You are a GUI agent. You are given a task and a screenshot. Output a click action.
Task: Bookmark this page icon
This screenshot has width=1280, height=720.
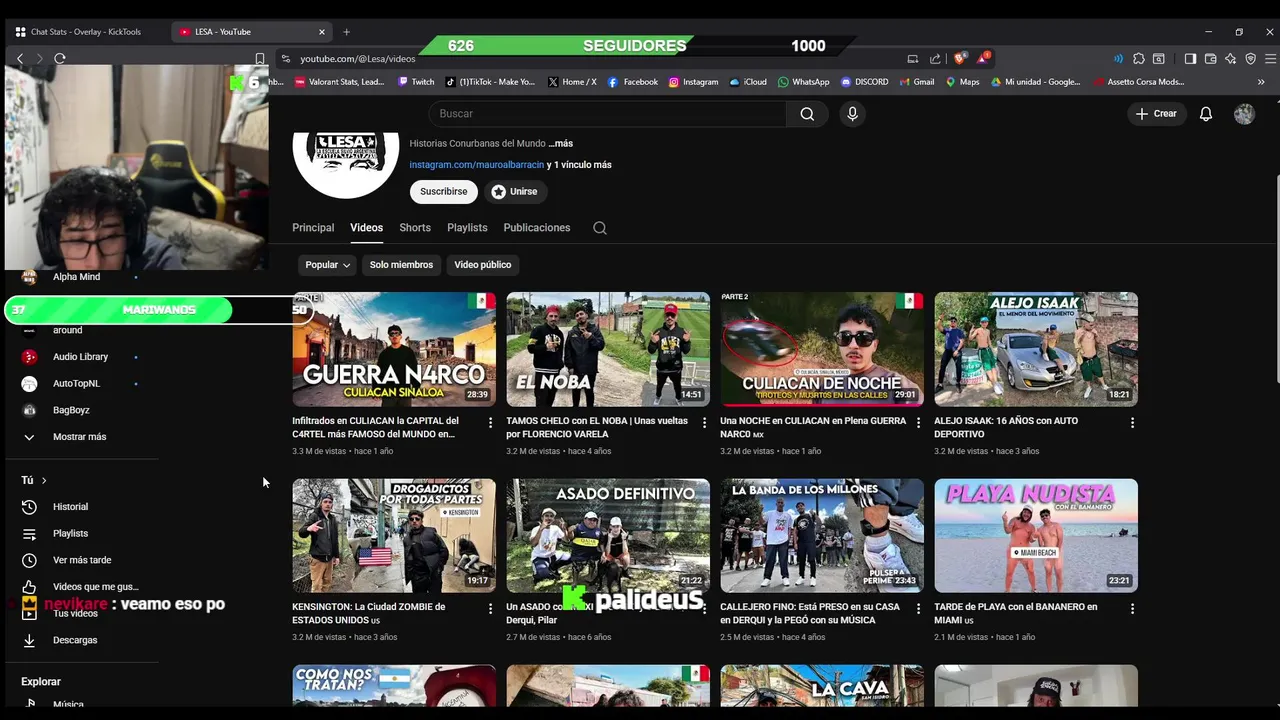point(260,59)
